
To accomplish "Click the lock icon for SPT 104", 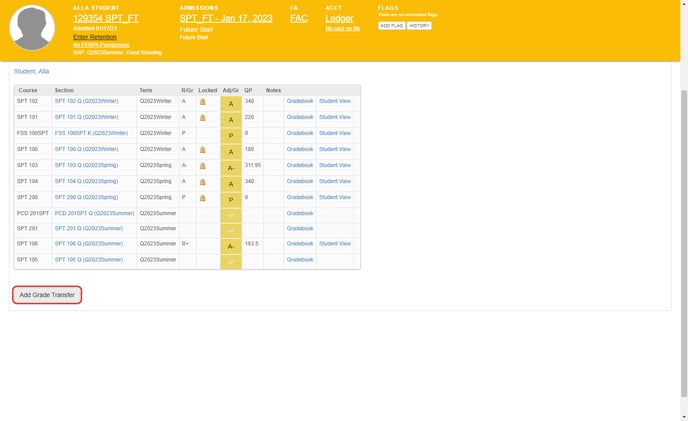I will point(203,182).
